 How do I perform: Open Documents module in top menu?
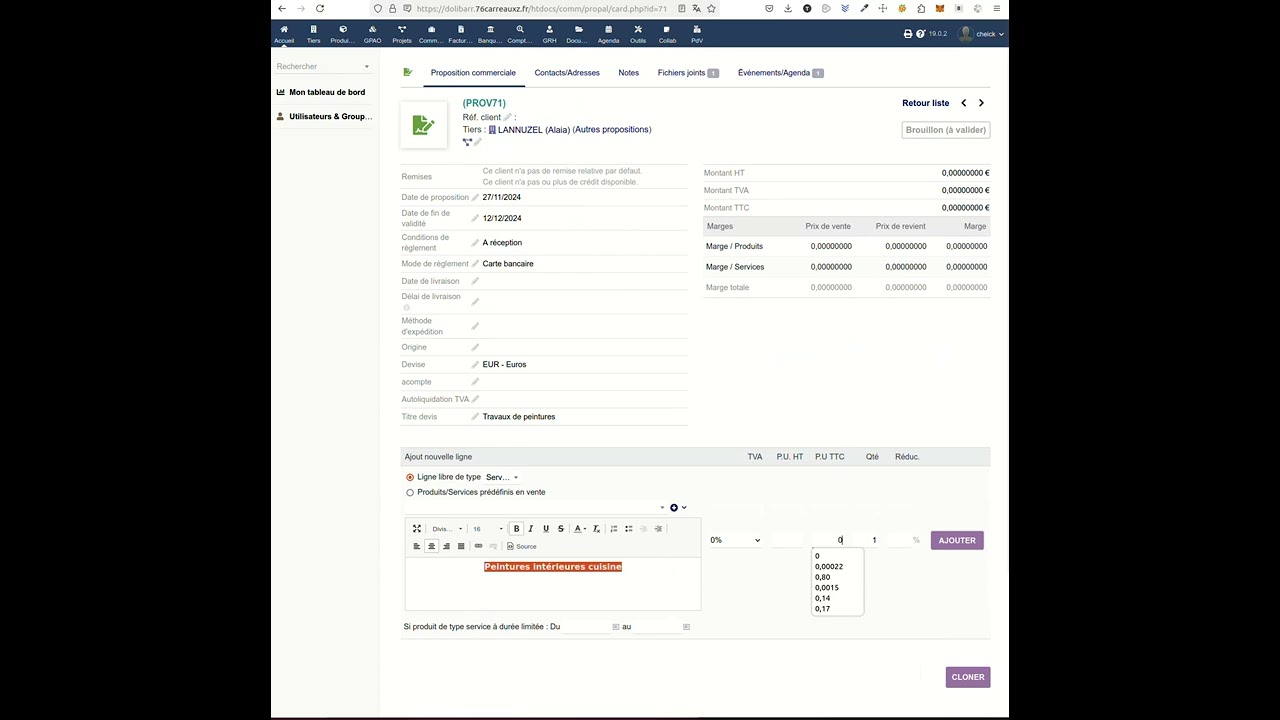(x=577, y=34)
